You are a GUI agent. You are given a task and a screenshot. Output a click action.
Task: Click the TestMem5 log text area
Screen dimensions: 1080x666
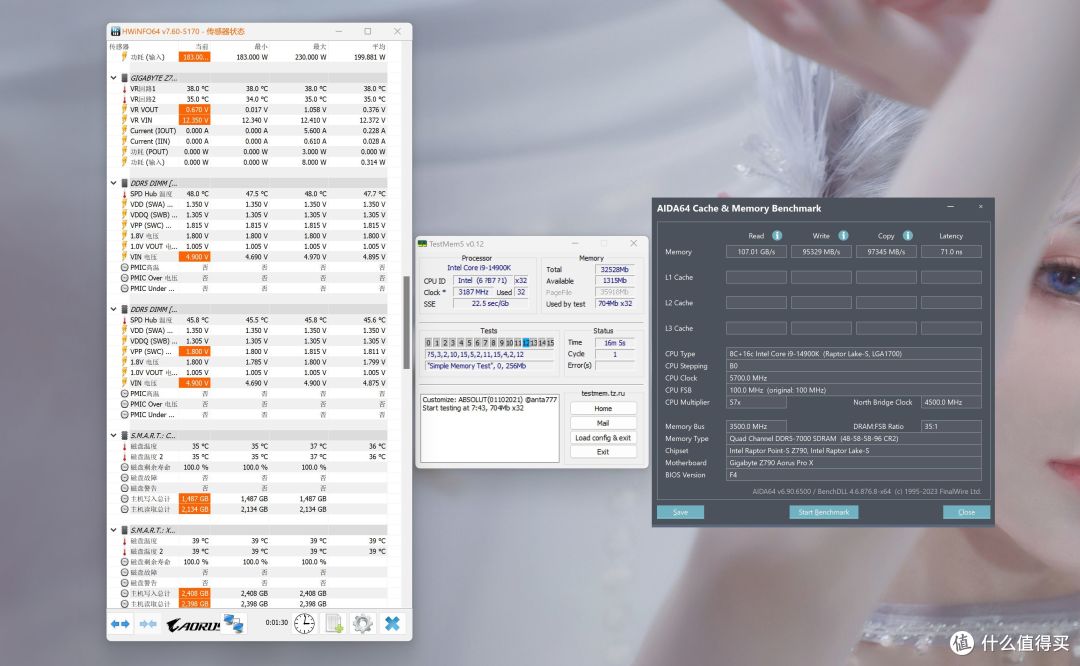(x=490, y=428)
